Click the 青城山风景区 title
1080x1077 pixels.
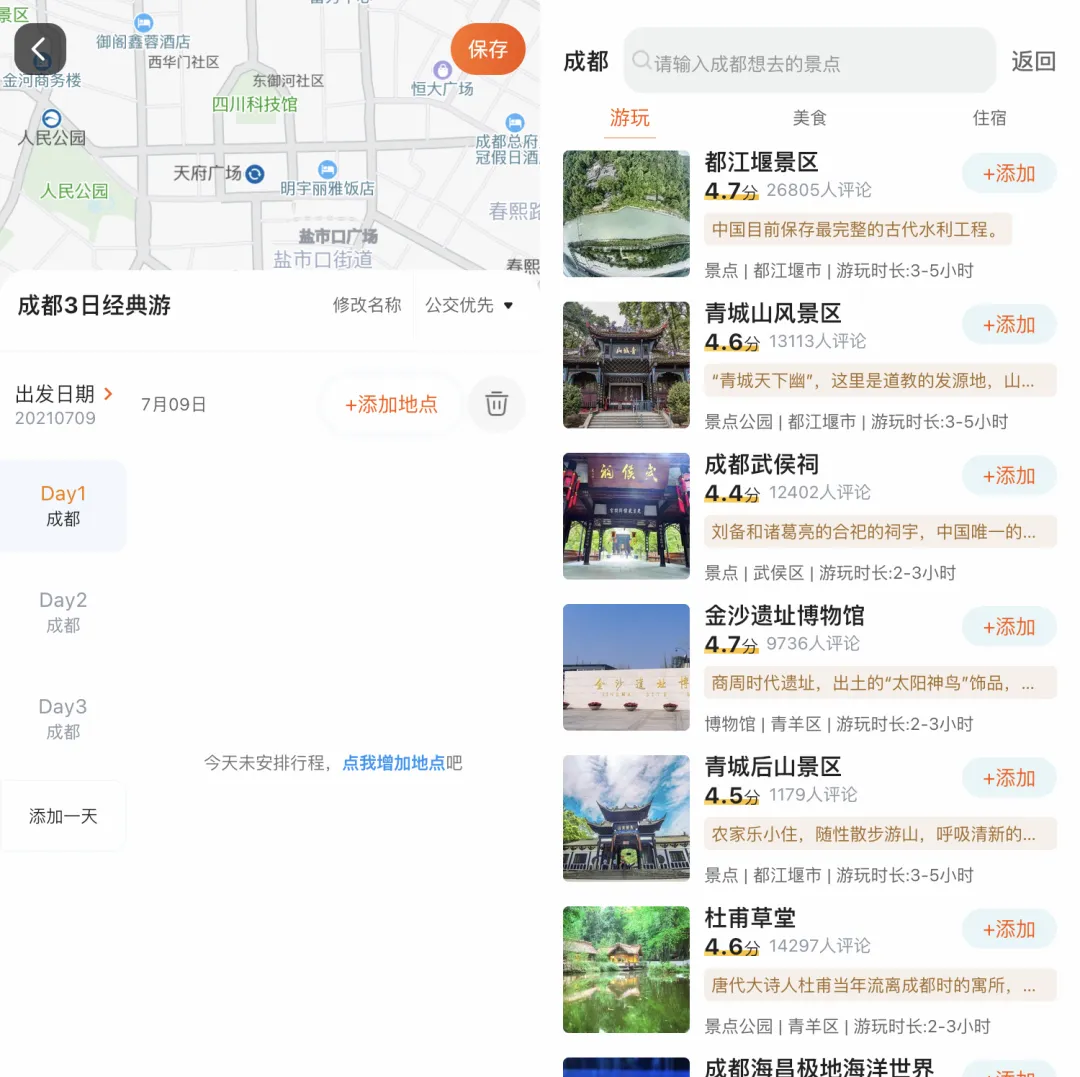773,313
